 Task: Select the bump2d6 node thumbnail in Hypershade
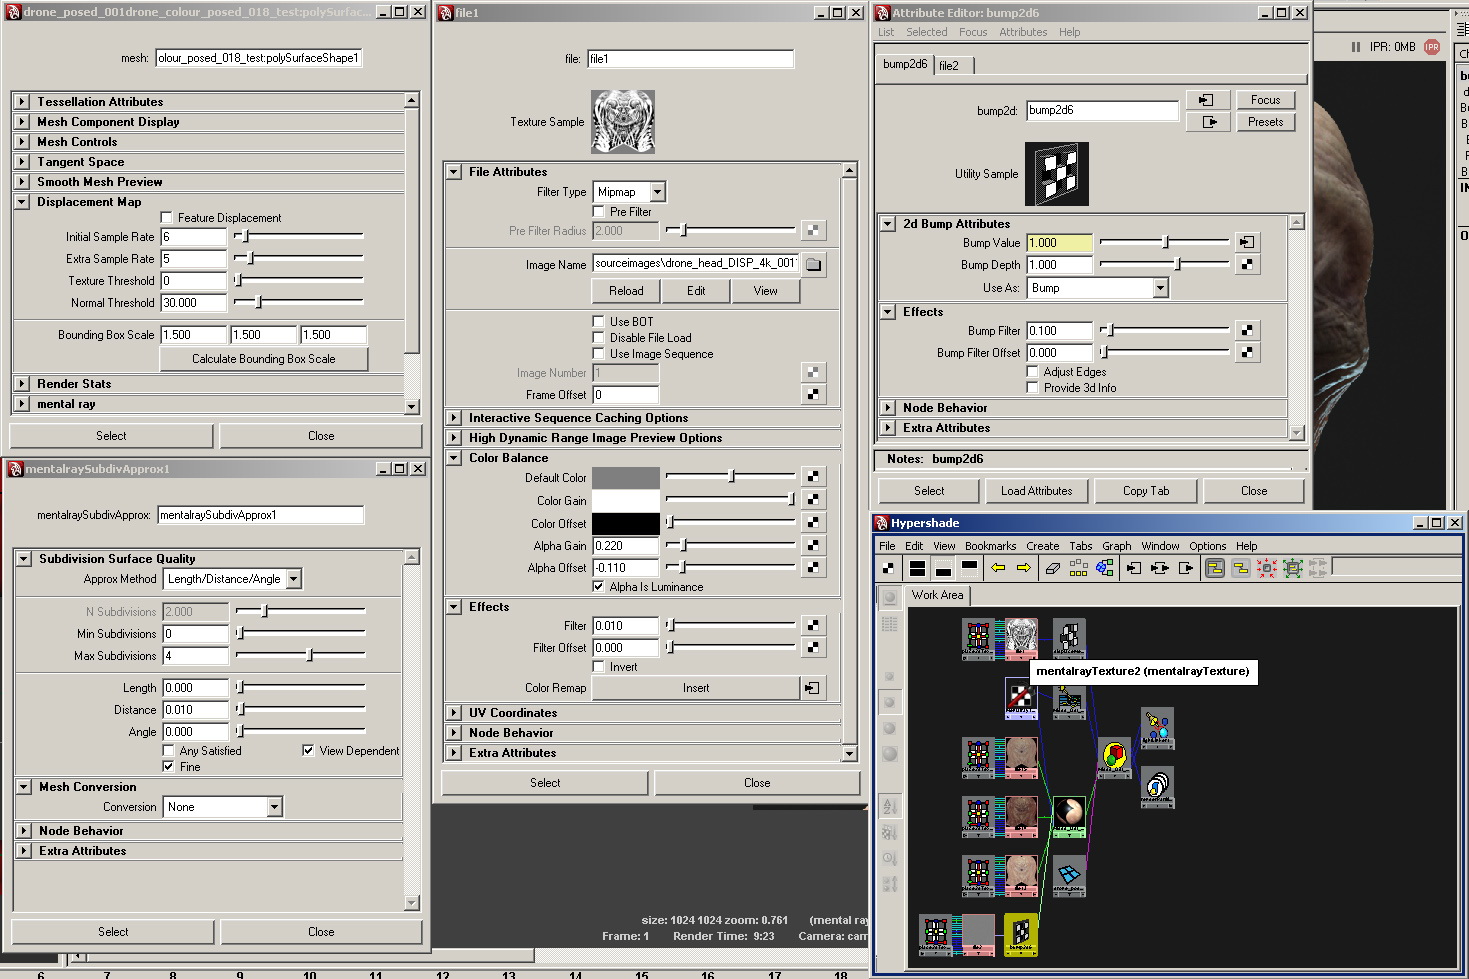1021,935
